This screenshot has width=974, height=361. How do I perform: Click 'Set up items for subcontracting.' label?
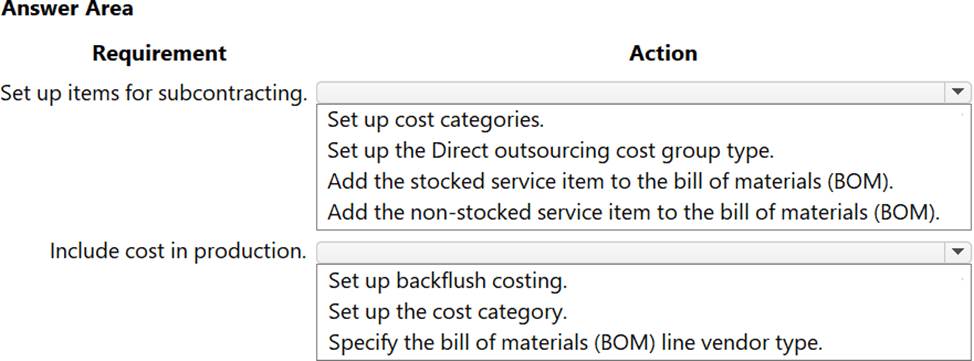point(154,93)
